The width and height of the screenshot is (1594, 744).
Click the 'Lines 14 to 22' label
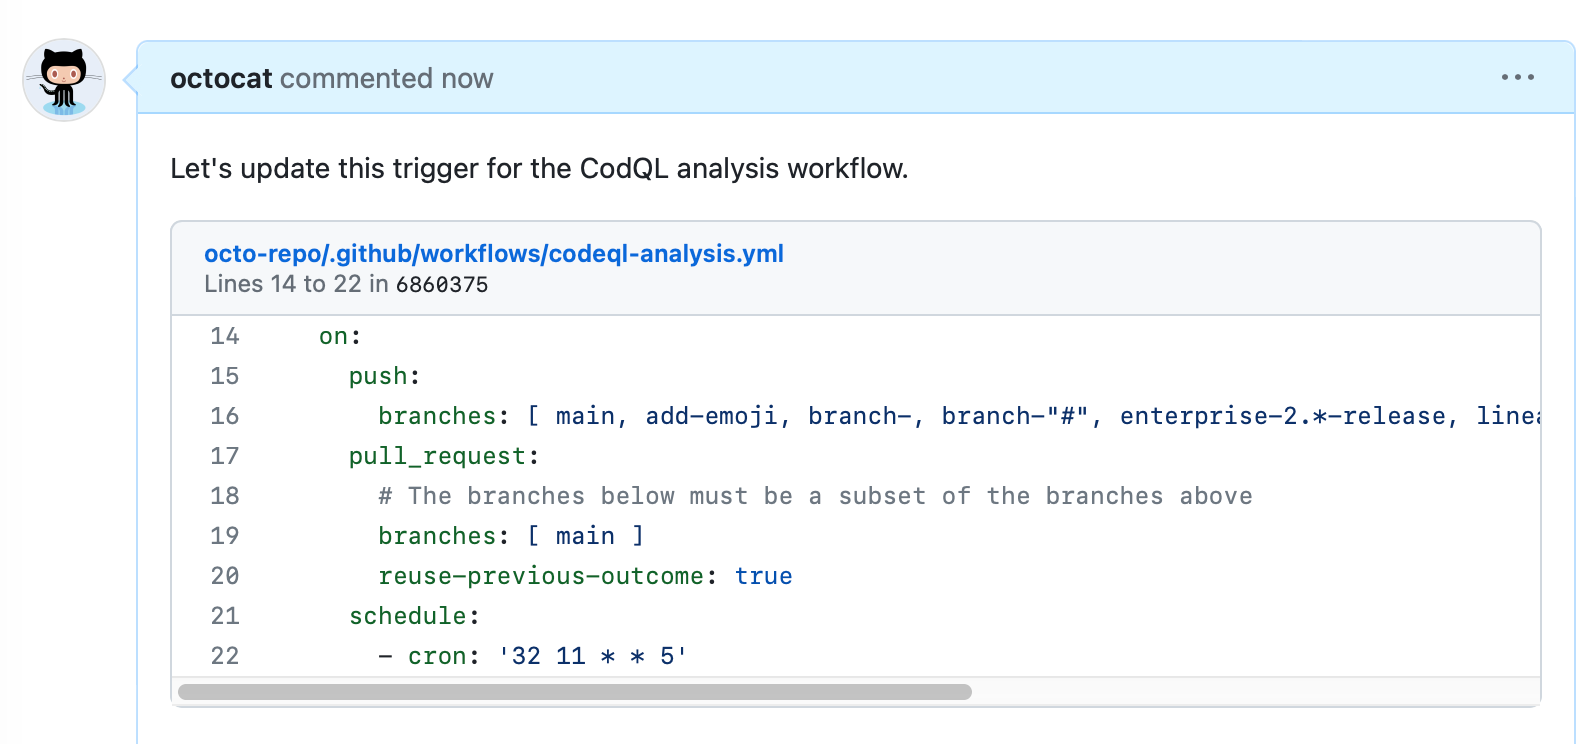click(x=288, y=284)
